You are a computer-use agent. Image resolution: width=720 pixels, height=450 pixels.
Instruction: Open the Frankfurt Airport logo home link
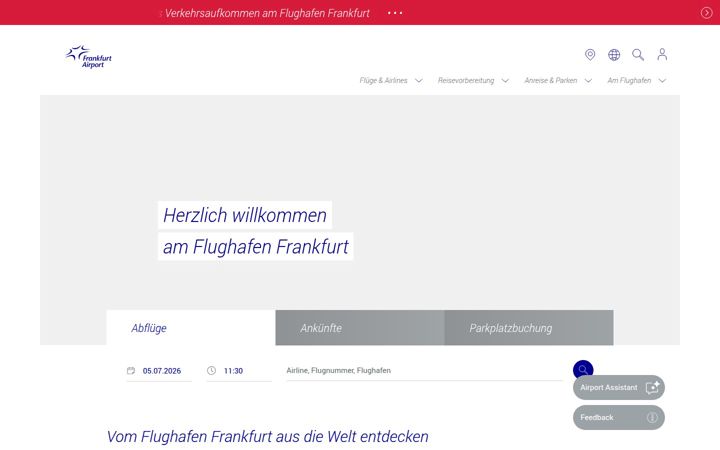[89, 57]
